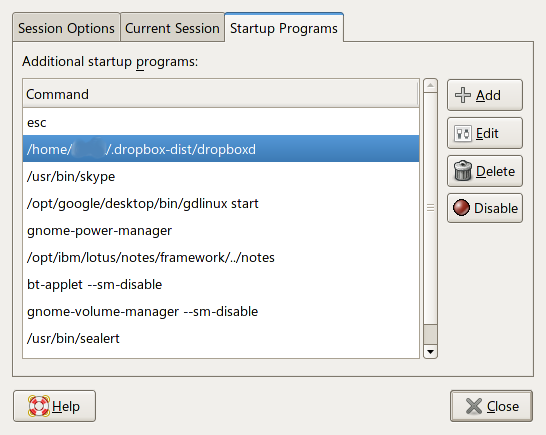
Task: Click scrollbar up arrow
Action: [x=430, y=86]
